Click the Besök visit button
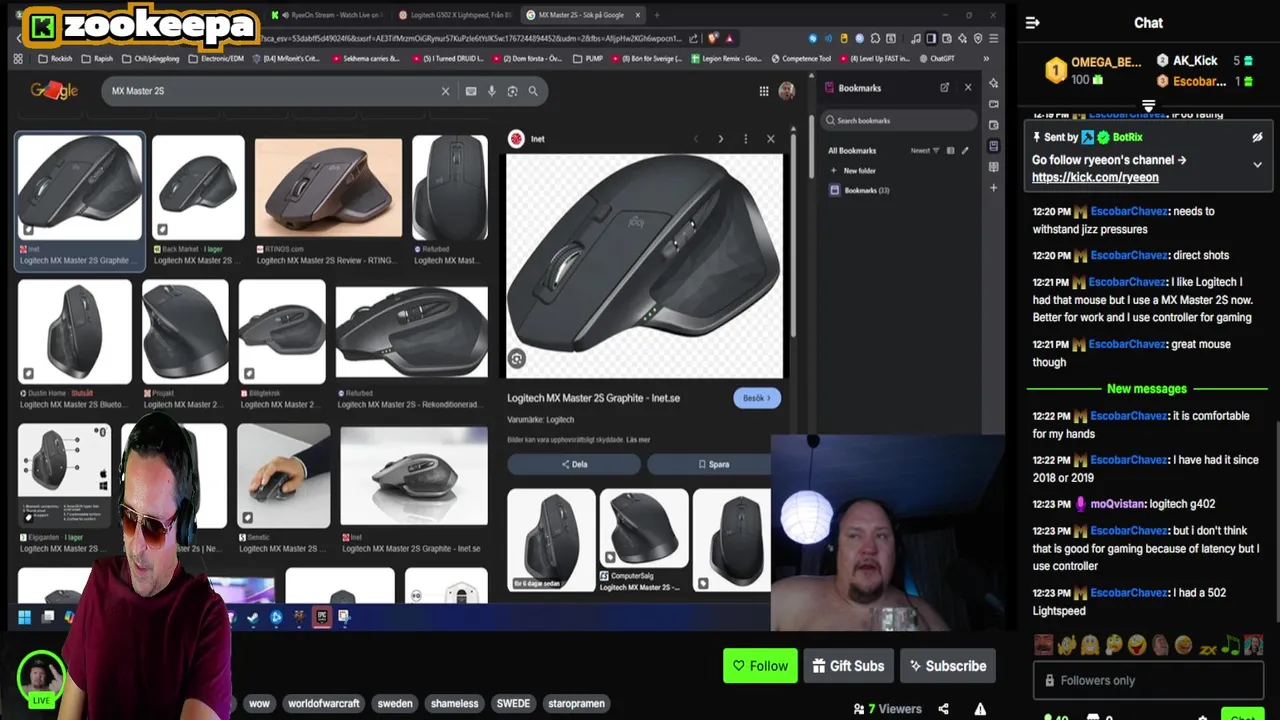Image resolution: width=1280 pixels, height=720 pixels. (x=757, y=398)
